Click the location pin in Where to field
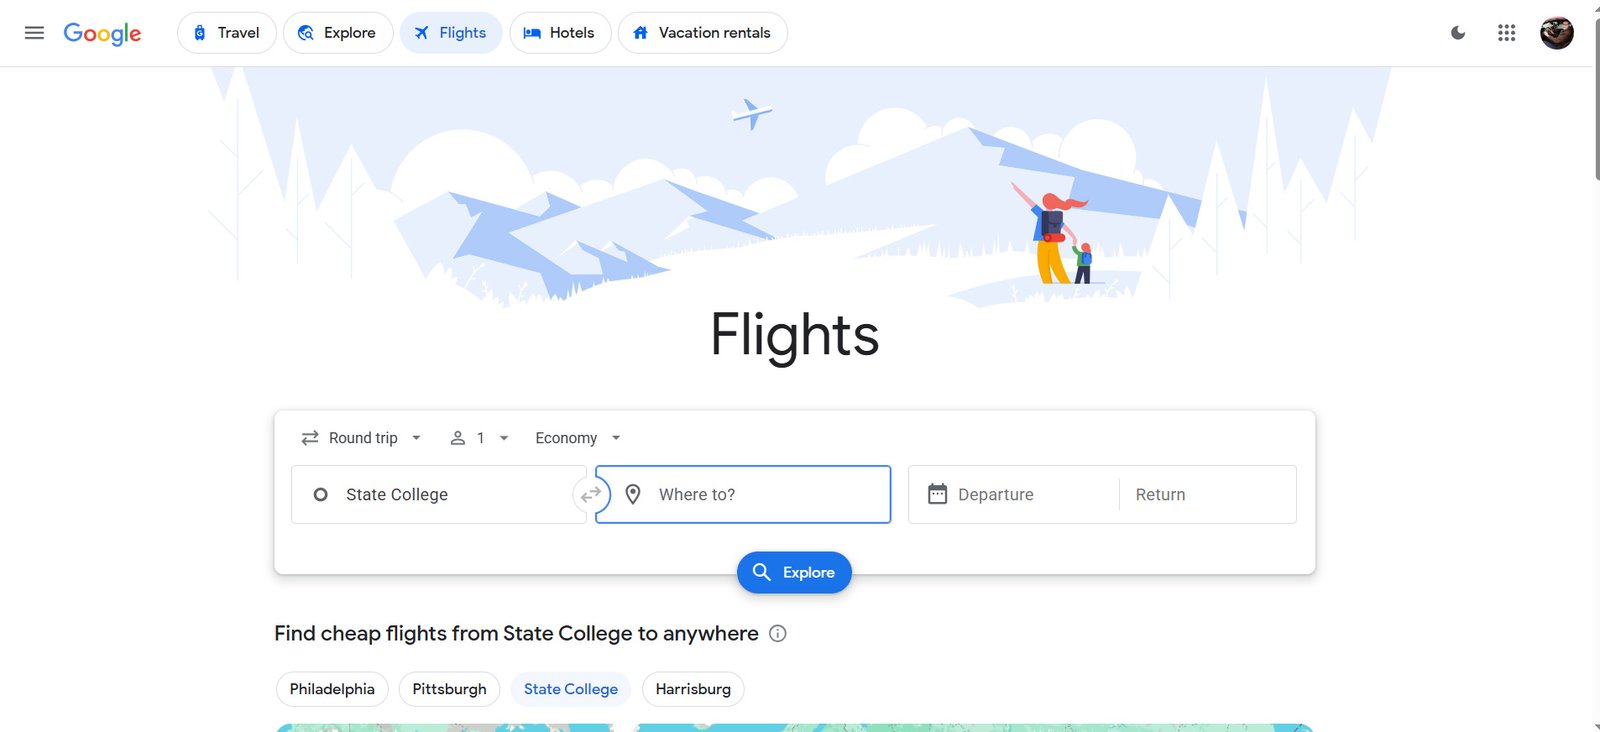This screenshot has width=1600, height=732. pyautogui.click(x=633, y=494)
